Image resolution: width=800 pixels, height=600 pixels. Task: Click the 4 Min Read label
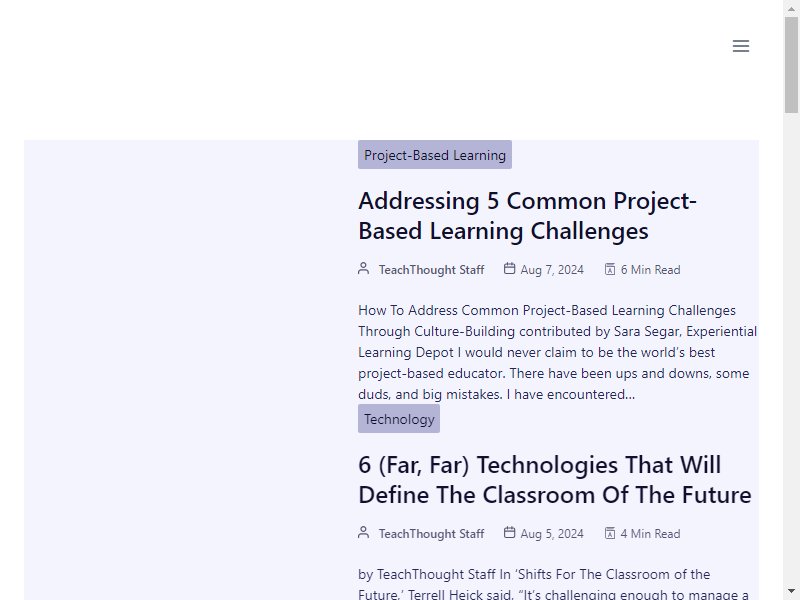pyautogui.click(x=650, y=534)
